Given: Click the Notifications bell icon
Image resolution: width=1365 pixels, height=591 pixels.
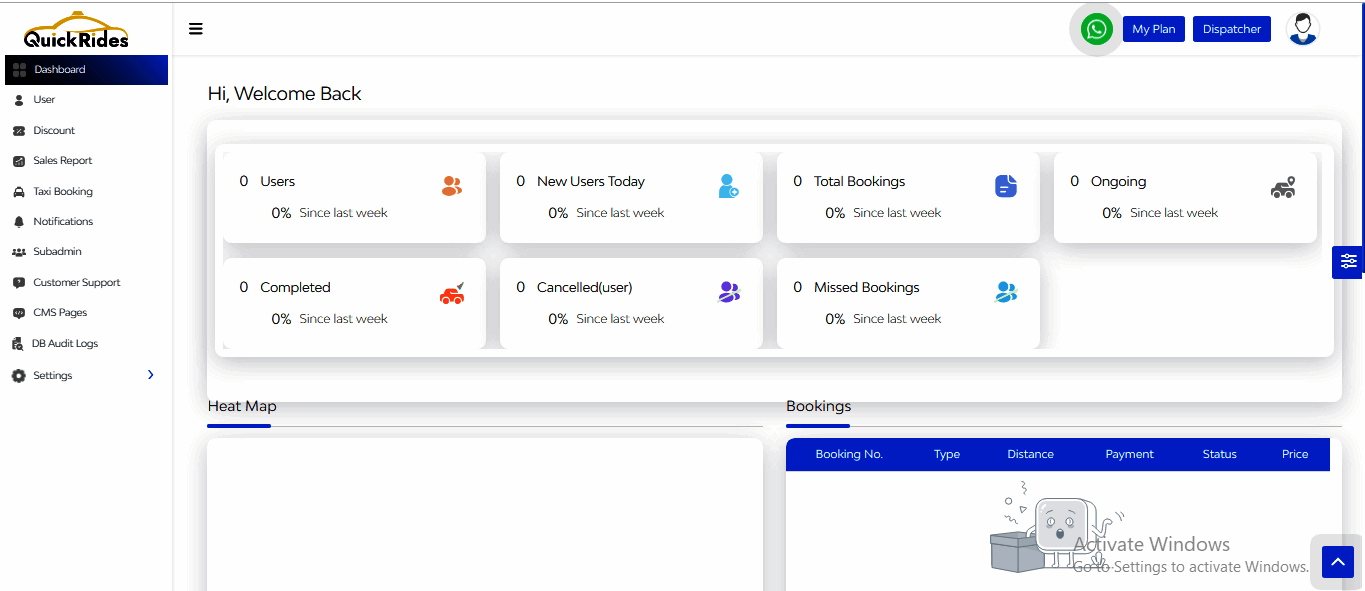Looking at the screenshot, I should pyautogui.click(x=19, y=222).
